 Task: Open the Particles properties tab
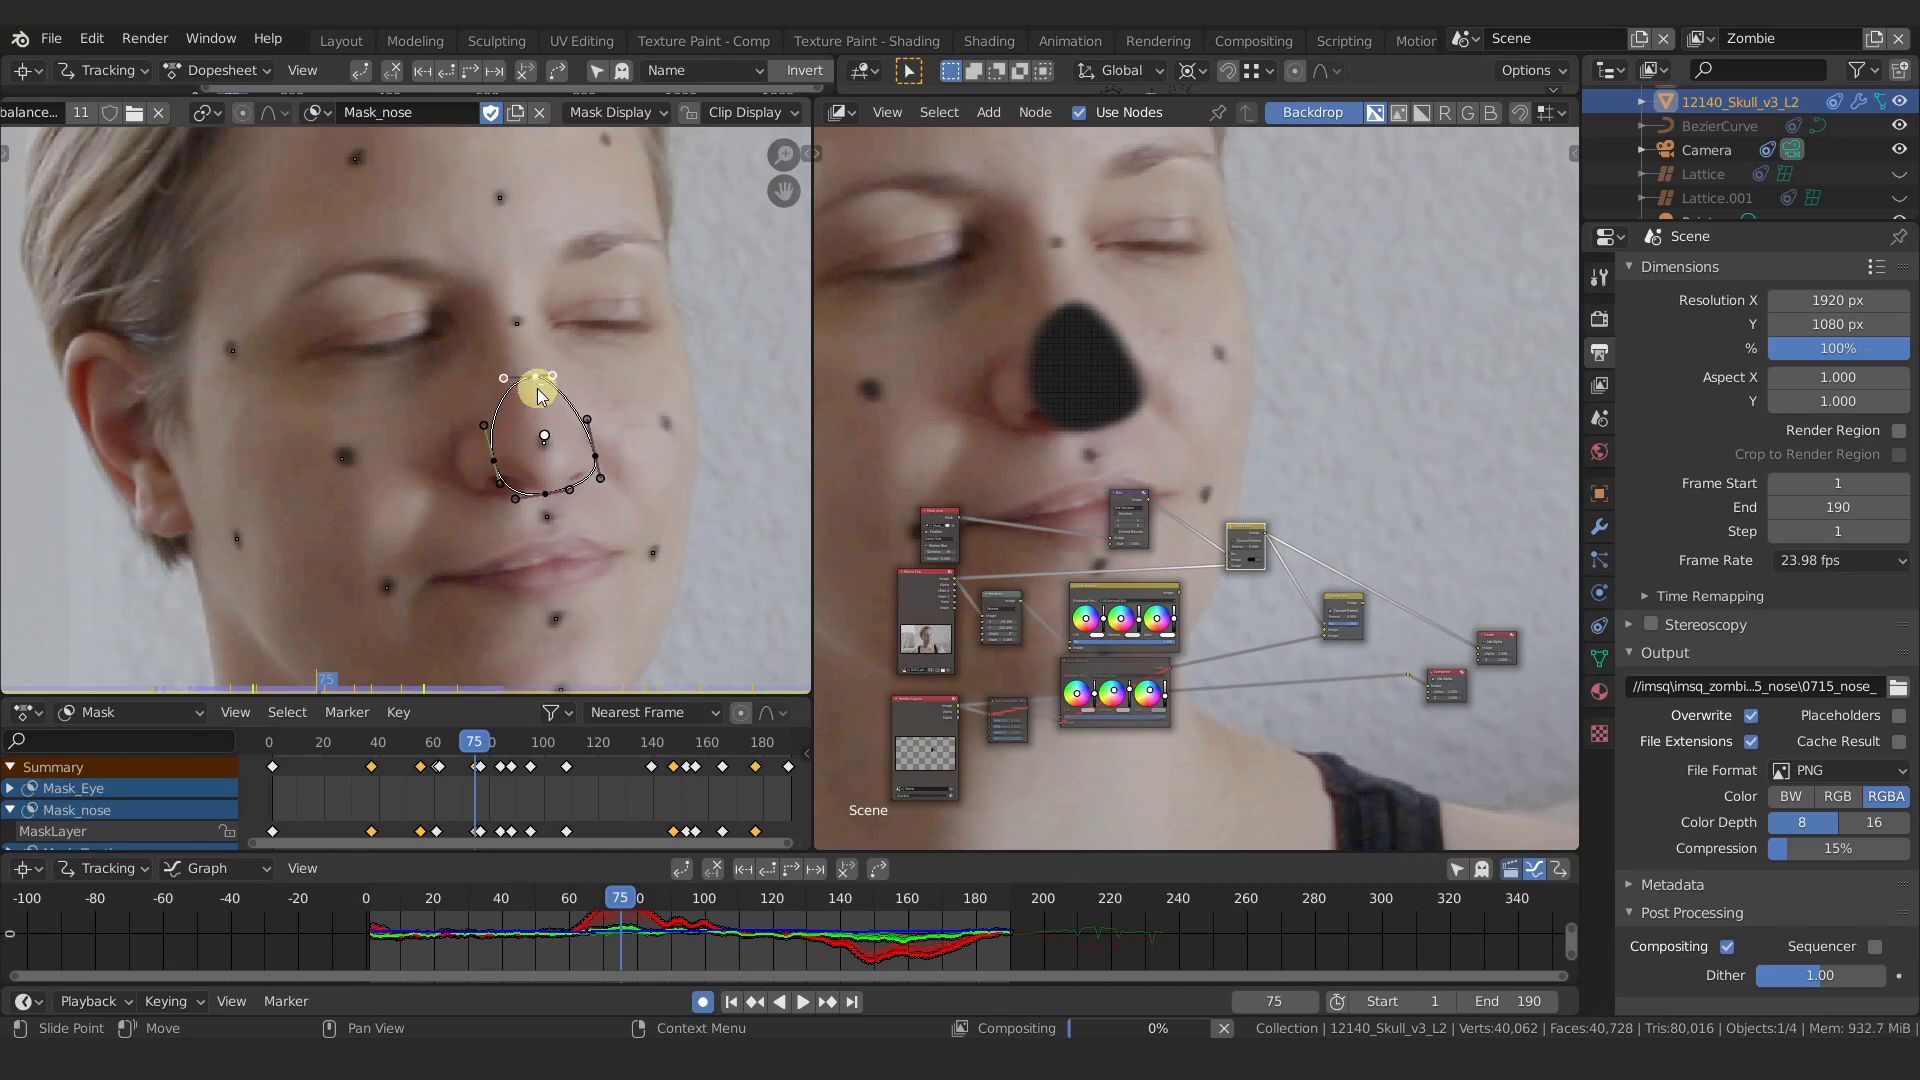pyautogui.click(x=1599, y=560)
